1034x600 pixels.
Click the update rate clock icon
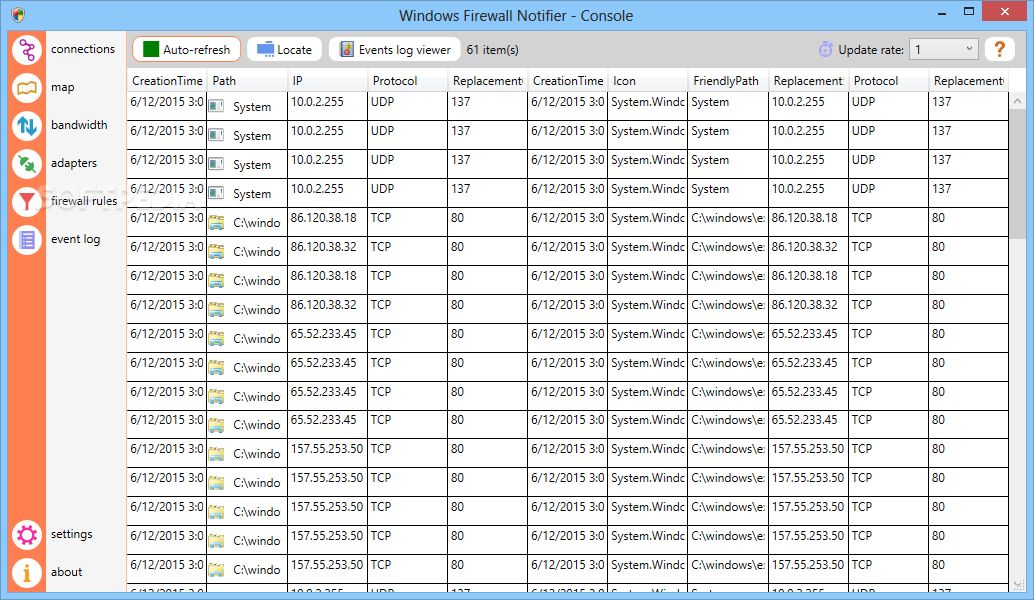[x=826, y=49]
